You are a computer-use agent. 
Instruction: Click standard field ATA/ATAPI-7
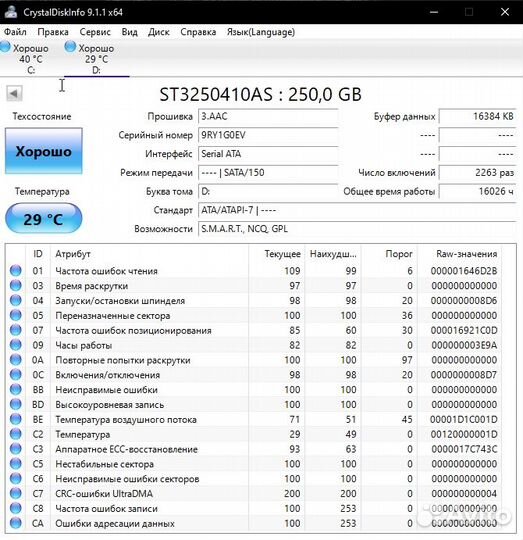tap(357, 210)
